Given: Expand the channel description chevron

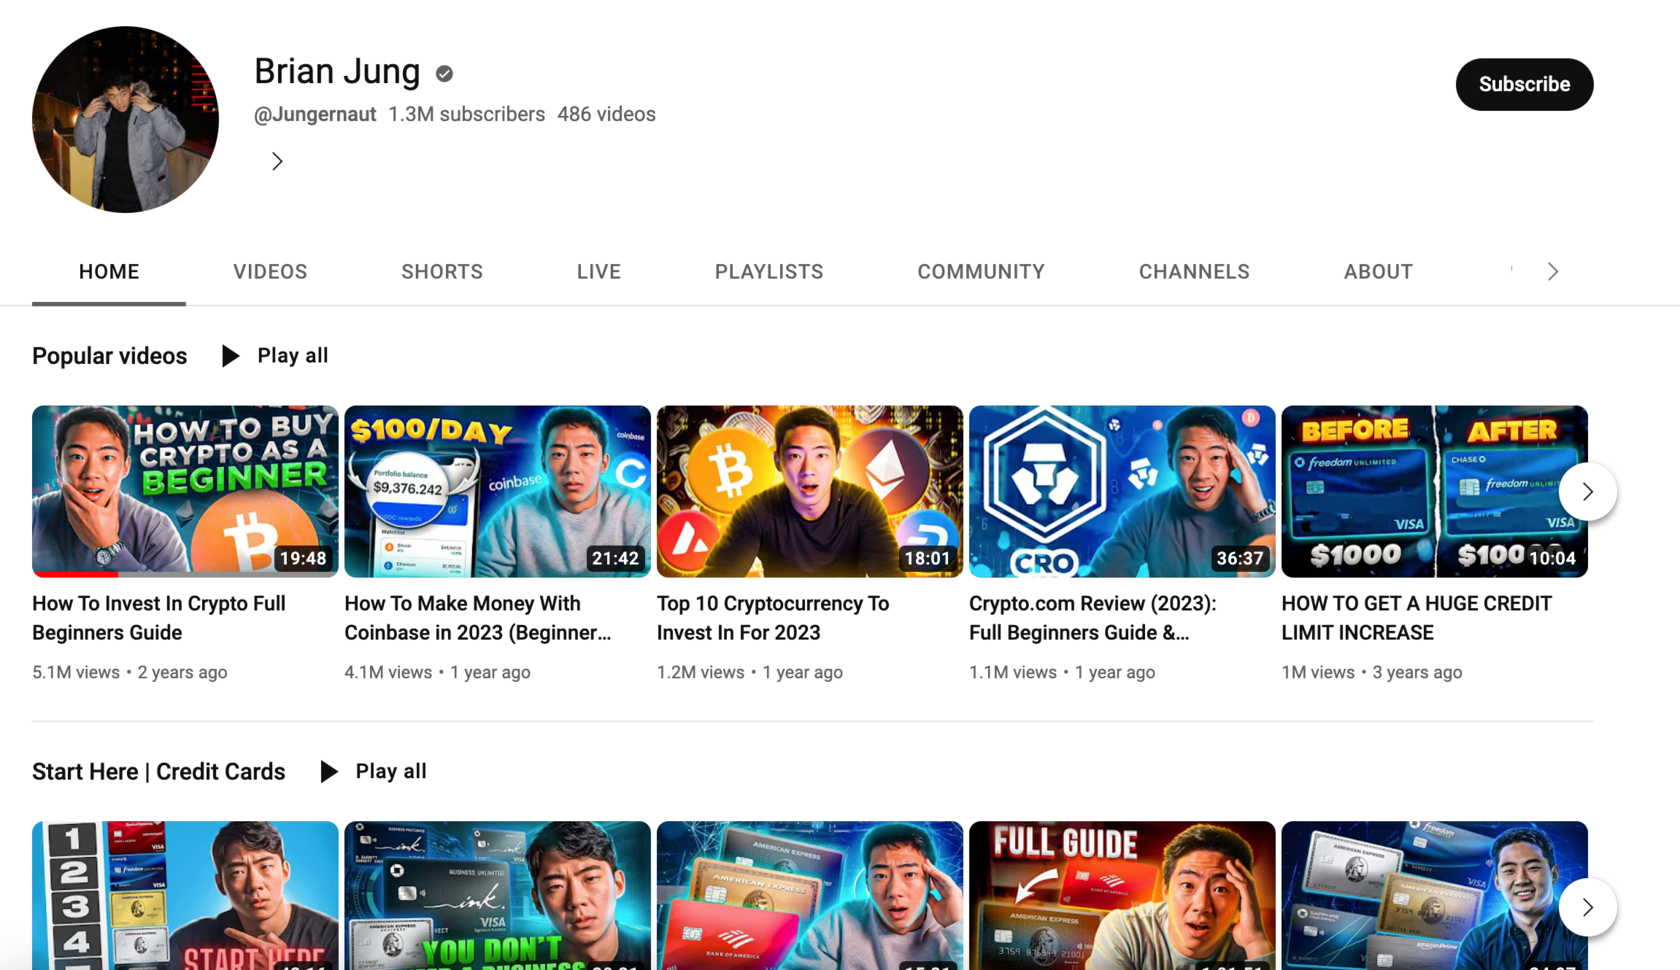Looking at the screenshot, I should click(277, 161).
